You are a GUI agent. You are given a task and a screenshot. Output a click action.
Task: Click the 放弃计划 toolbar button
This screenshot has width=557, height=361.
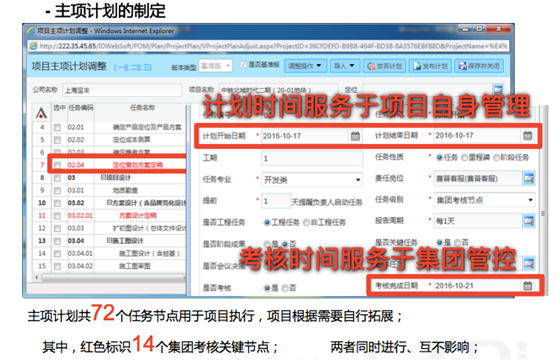[384, 66]
